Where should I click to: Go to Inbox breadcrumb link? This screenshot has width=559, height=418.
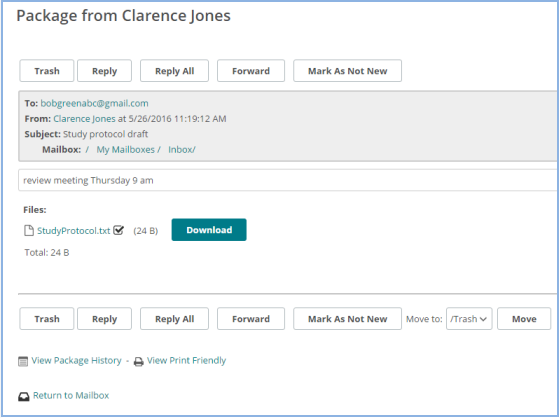click(x=182, y=150)
